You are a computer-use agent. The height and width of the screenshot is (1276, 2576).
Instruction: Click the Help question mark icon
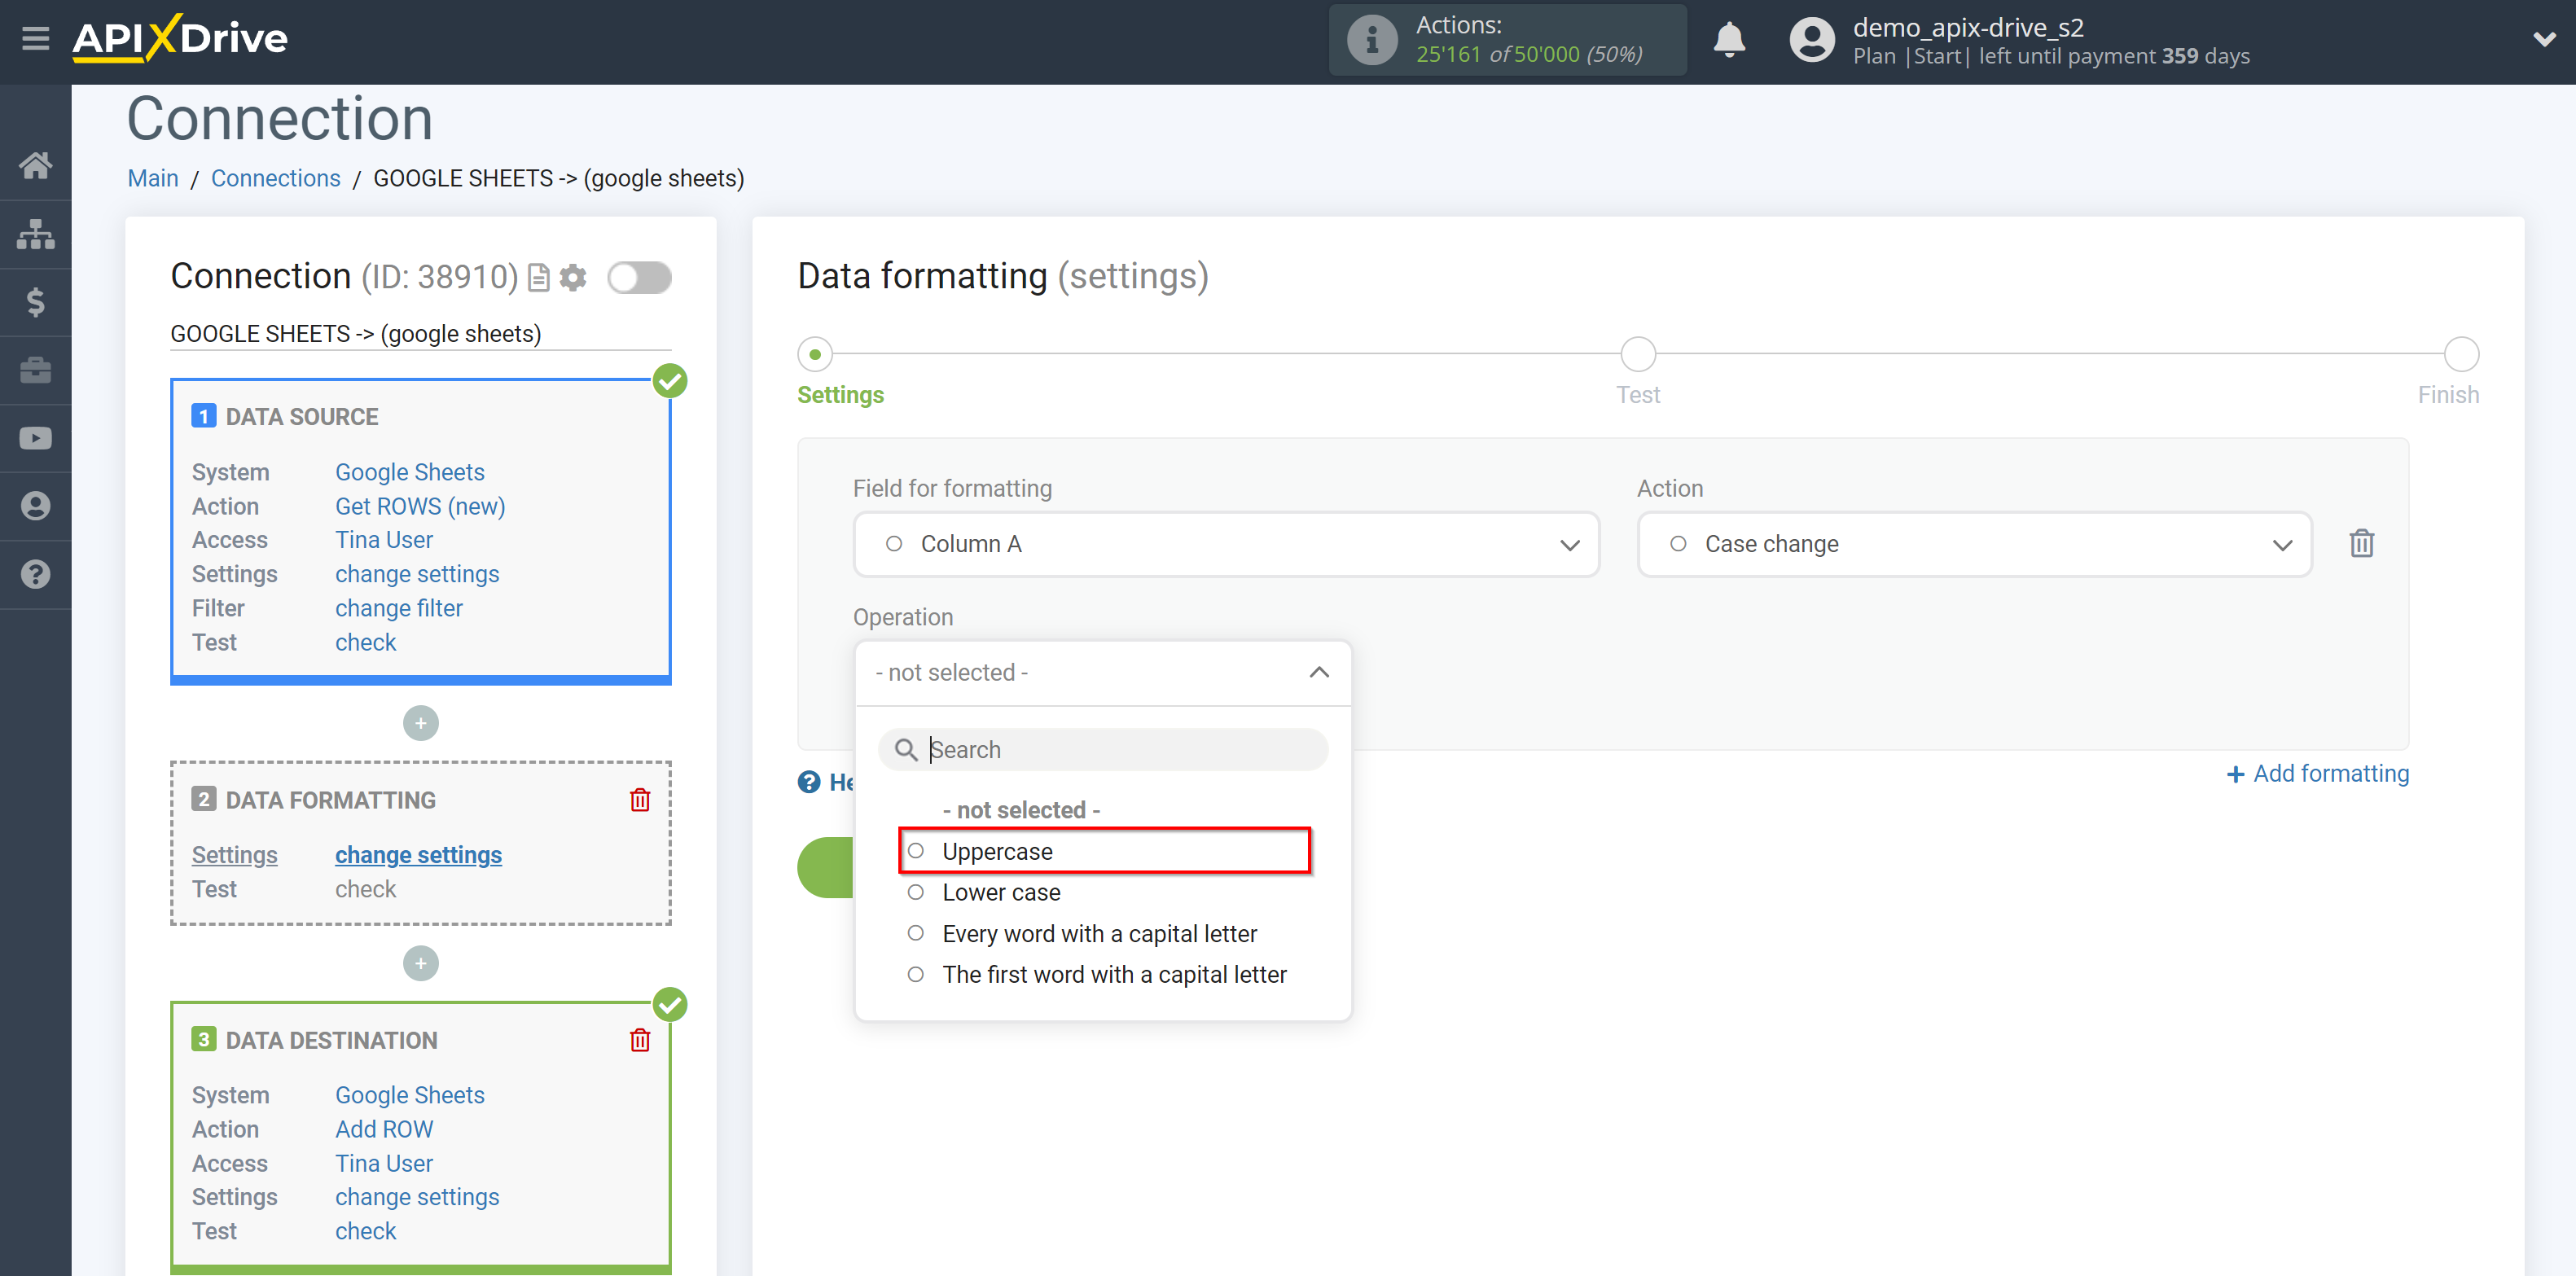[x=809, y=782]
